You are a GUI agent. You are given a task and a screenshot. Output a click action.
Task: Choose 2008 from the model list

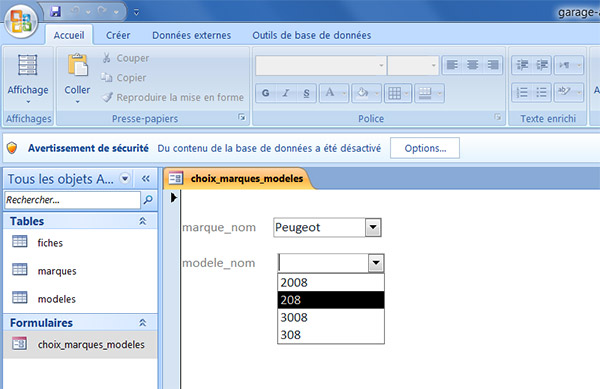pos(331,283)
